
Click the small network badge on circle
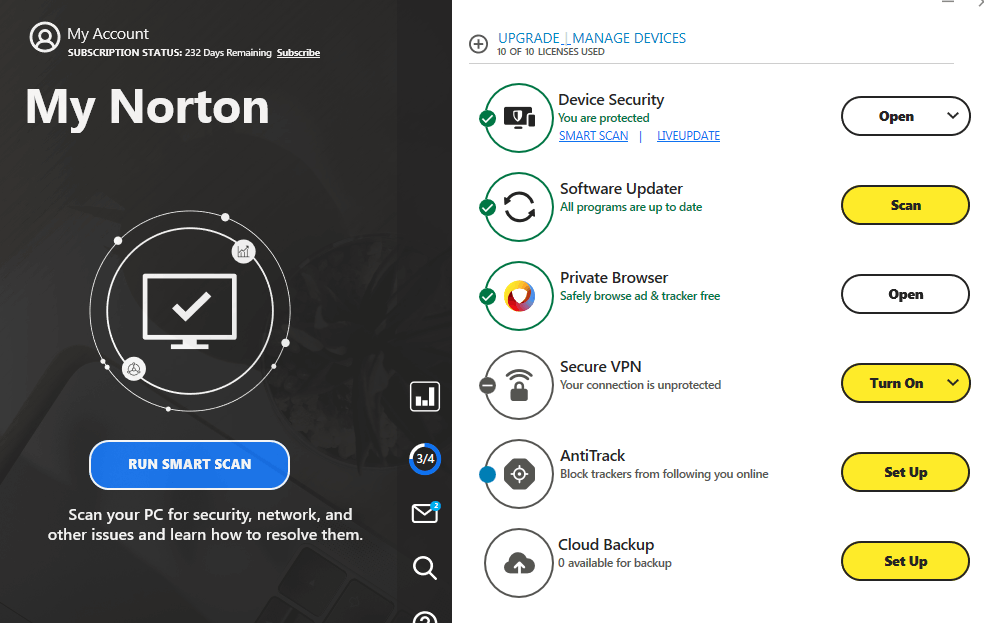134,369
